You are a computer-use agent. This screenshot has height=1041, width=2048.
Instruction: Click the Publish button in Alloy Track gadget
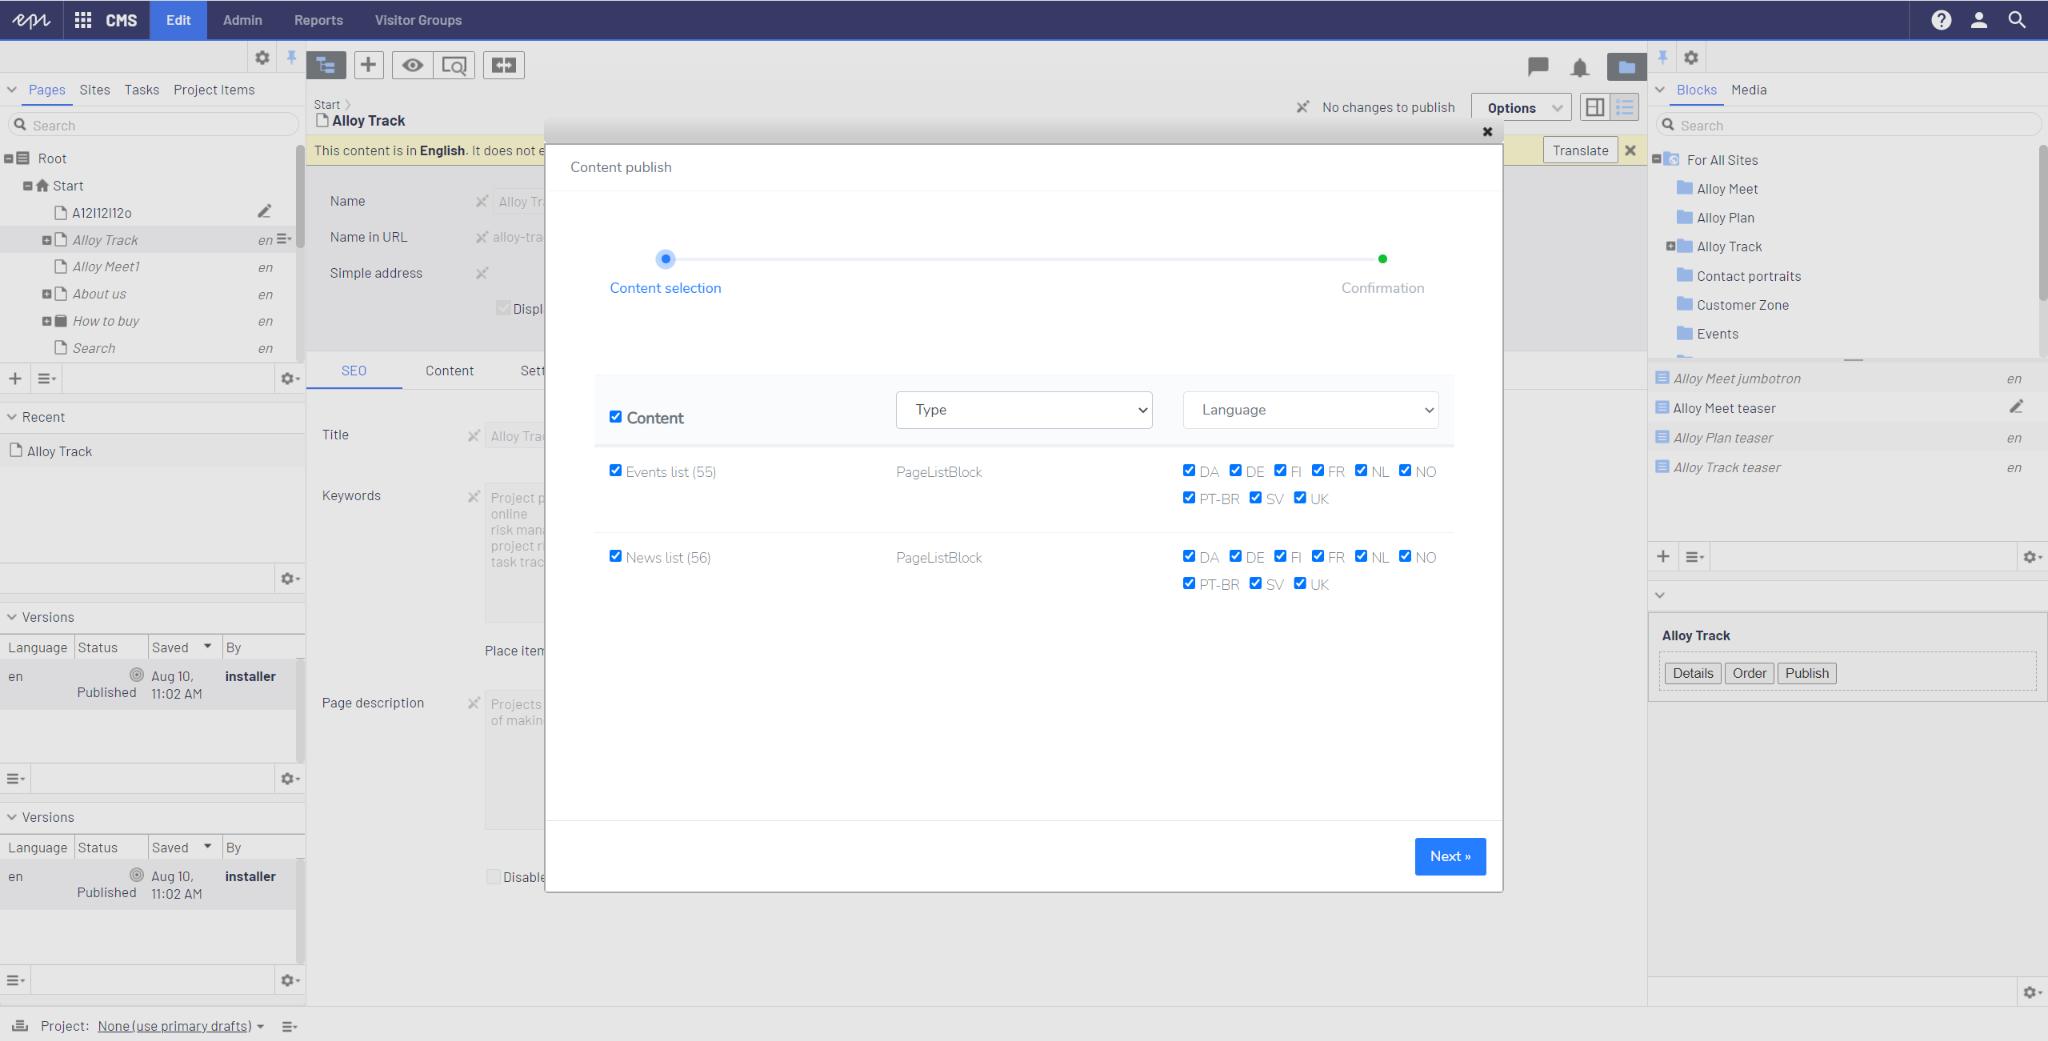point(1807,673)
